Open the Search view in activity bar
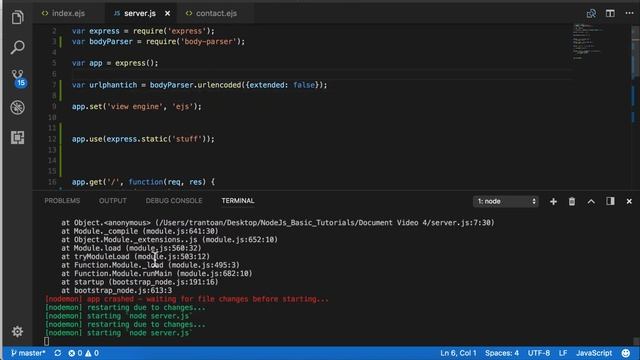The image size is (640, 360). click(x=17, y=47)
